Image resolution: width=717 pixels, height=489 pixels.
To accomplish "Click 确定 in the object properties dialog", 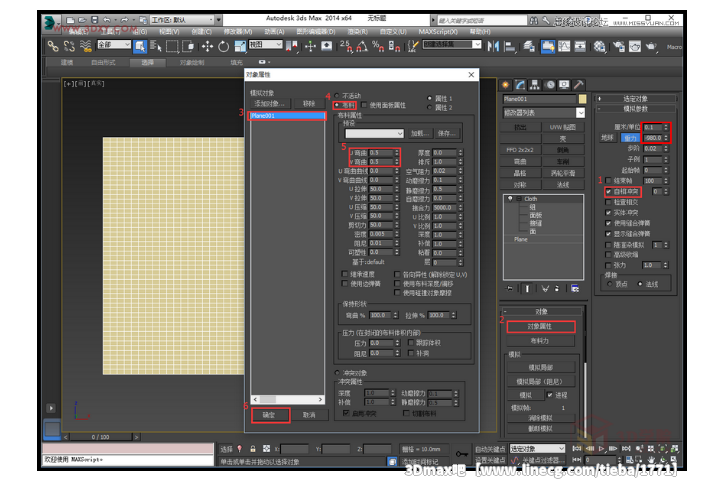I will click(x=270, y=415).
